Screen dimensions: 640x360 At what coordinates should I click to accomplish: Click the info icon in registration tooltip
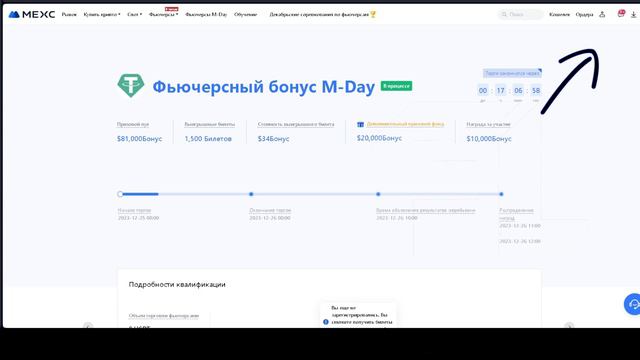coord(326,322)
